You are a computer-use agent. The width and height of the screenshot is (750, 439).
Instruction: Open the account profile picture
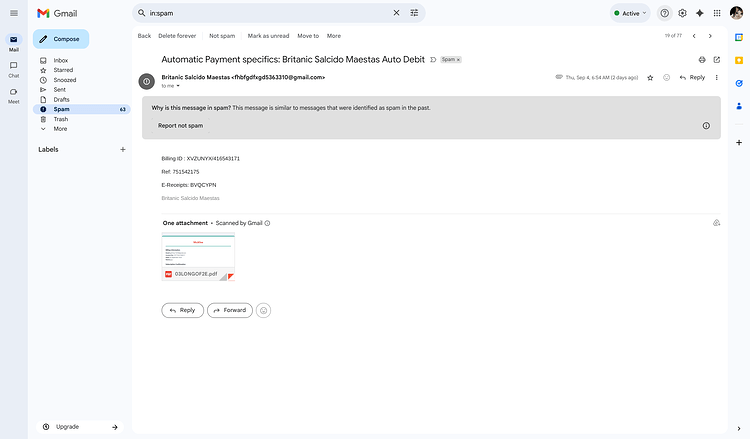tap(737, 13)
